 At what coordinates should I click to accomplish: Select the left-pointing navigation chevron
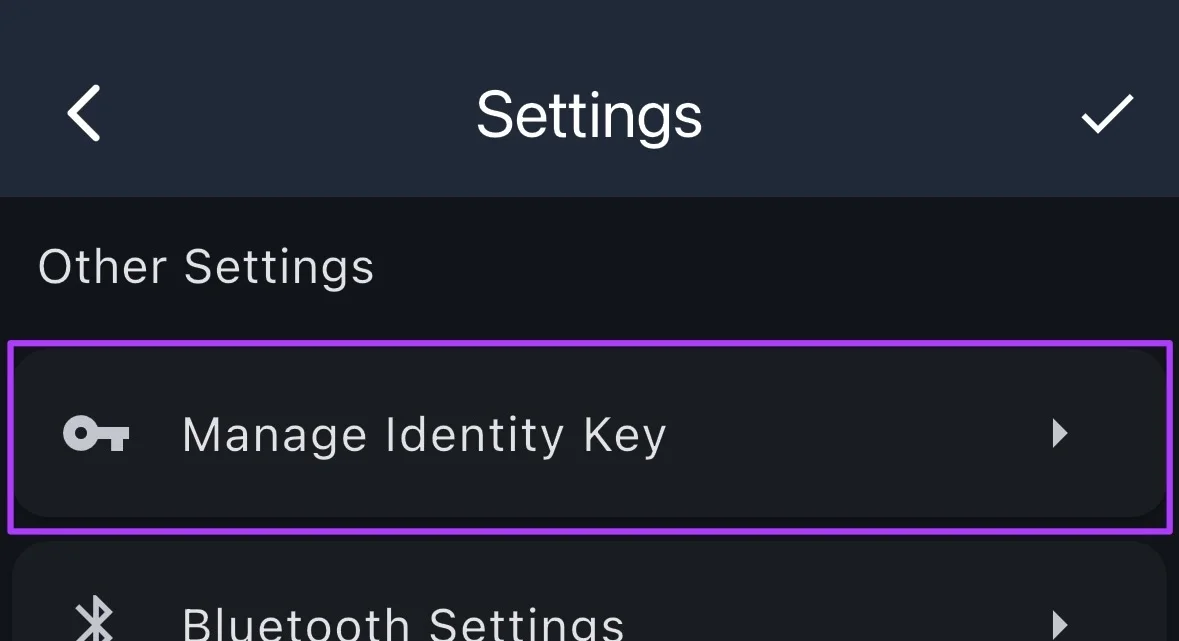click(84, 113)
